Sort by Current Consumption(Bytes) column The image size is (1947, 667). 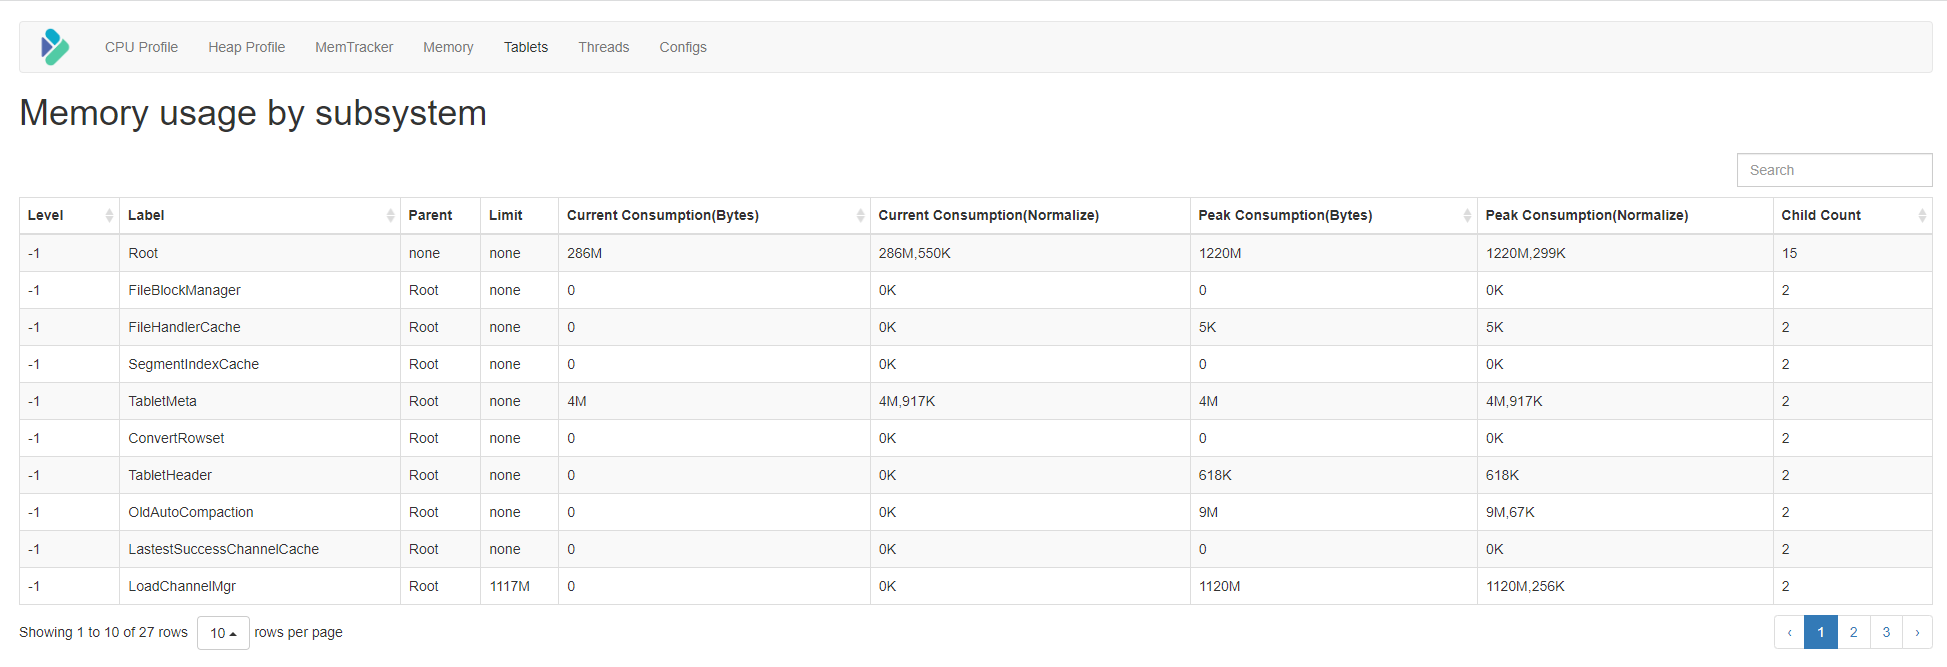713,216
